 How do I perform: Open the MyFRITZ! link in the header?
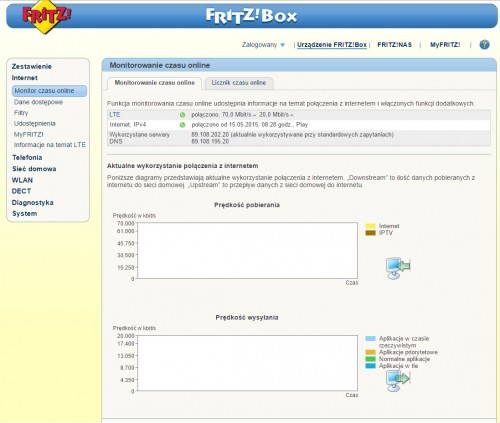445,45
